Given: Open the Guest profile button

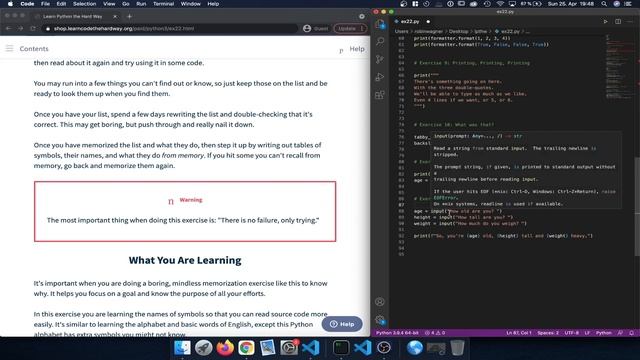Looking at the screenshot, I should (316, 29).
